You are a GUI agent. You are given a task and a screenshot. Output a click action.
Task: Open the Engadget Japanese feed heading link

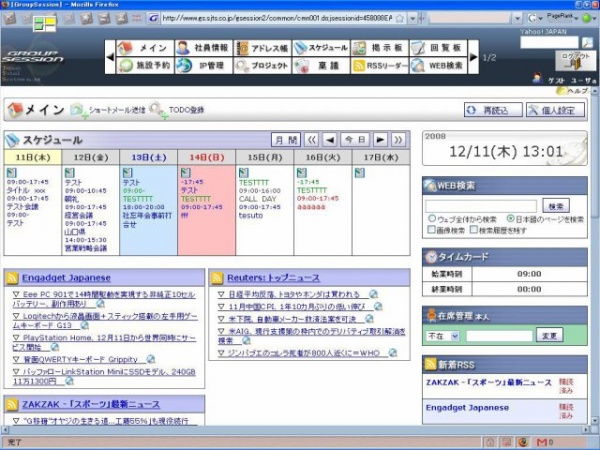click(x=65, y=277)
